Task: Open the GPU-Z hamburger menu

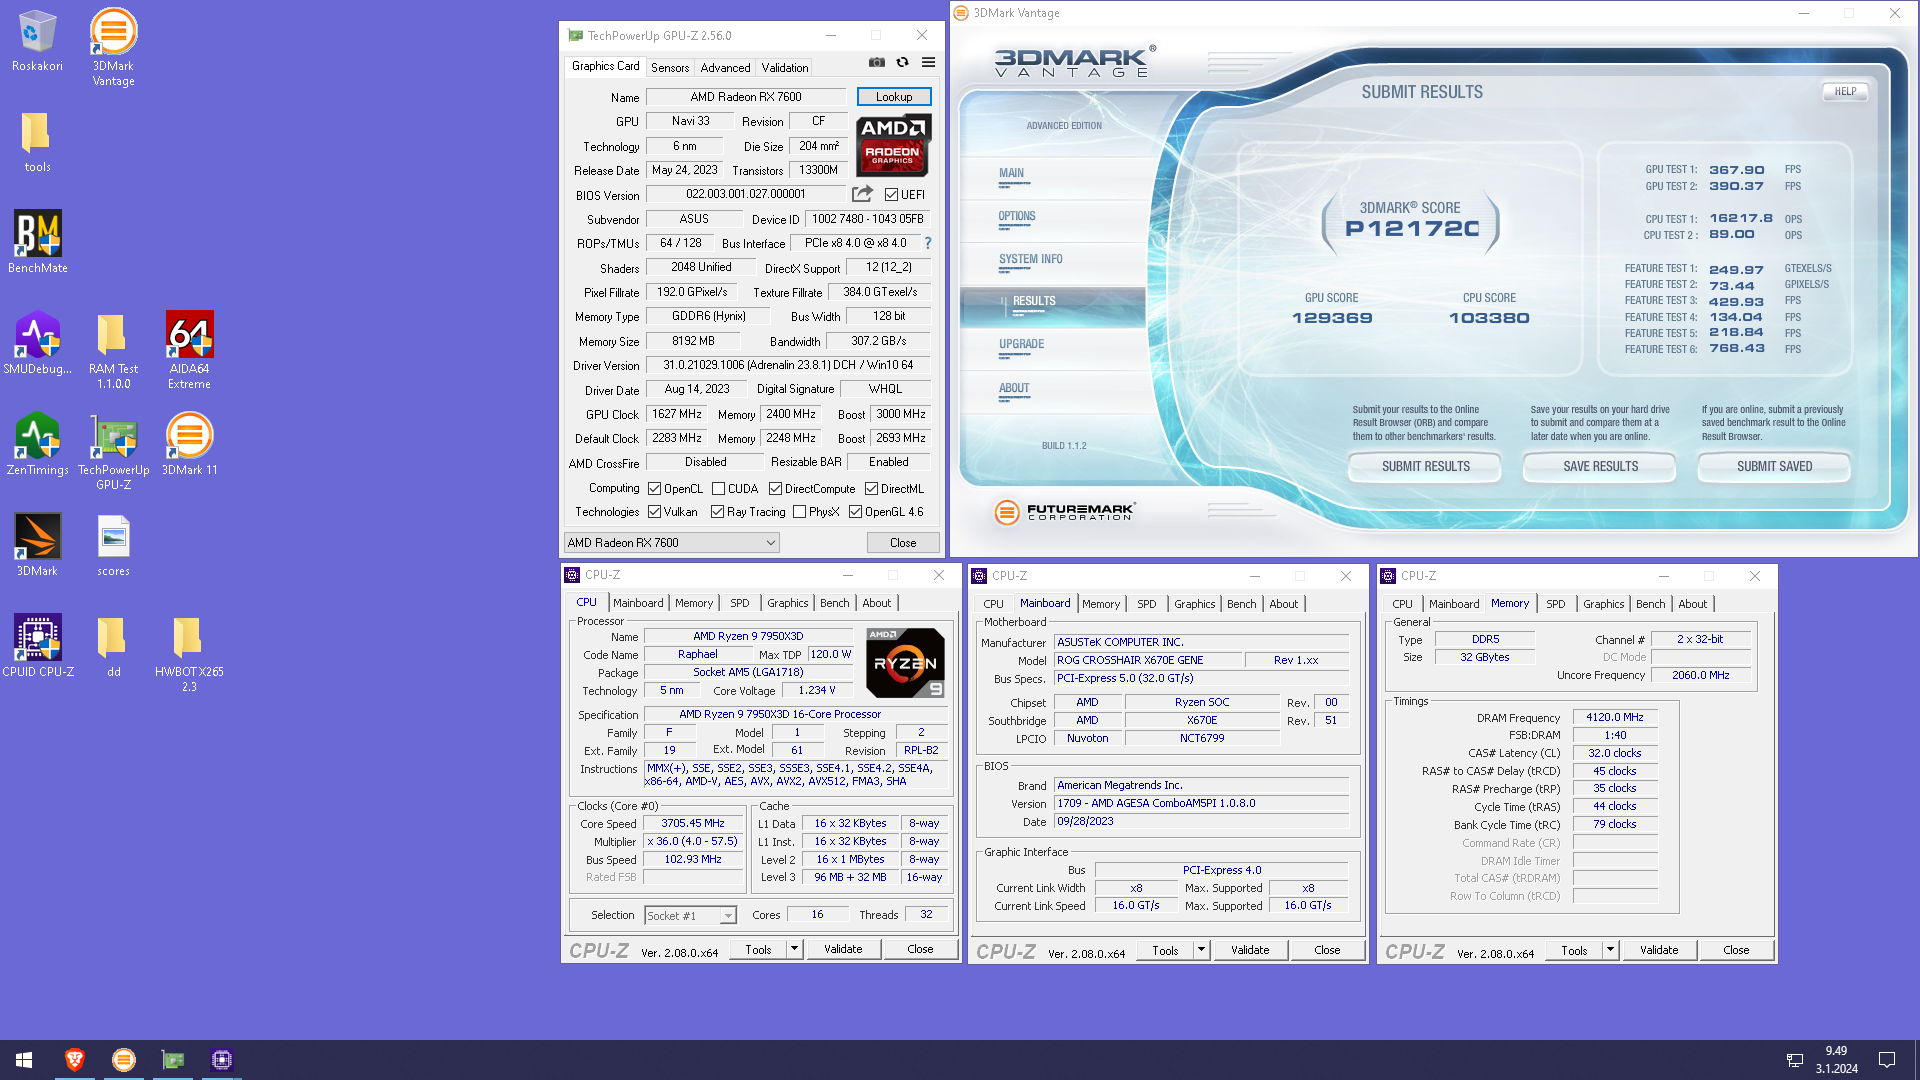Action: tap(928, 62)
